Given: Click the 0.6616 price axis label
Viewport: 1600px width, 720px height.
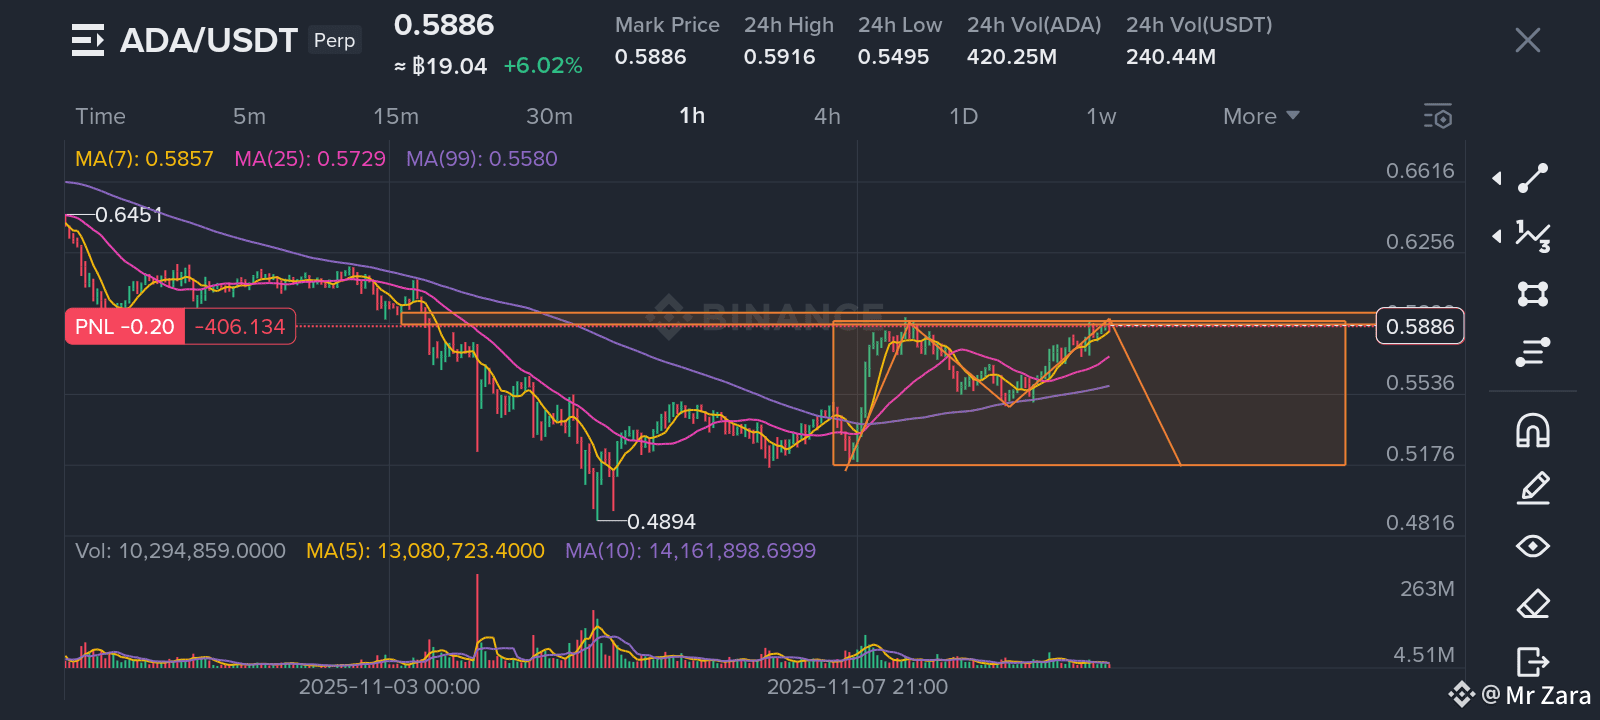Looking at the screenshot, I should pos(1420,171).
